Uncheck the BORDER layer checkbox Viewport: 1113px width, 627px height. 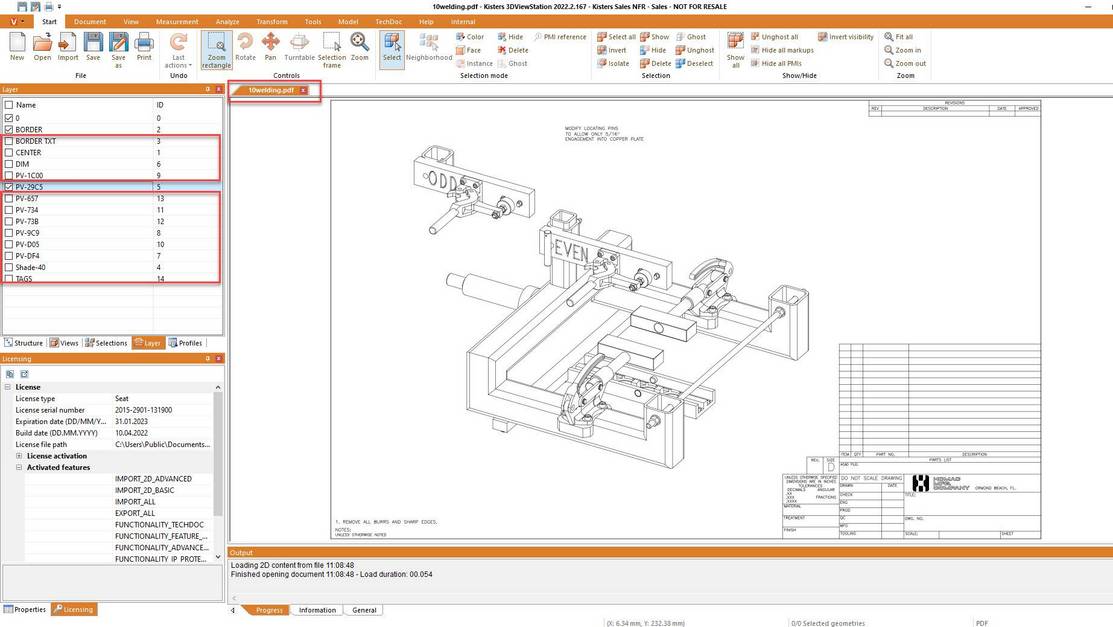9,129
